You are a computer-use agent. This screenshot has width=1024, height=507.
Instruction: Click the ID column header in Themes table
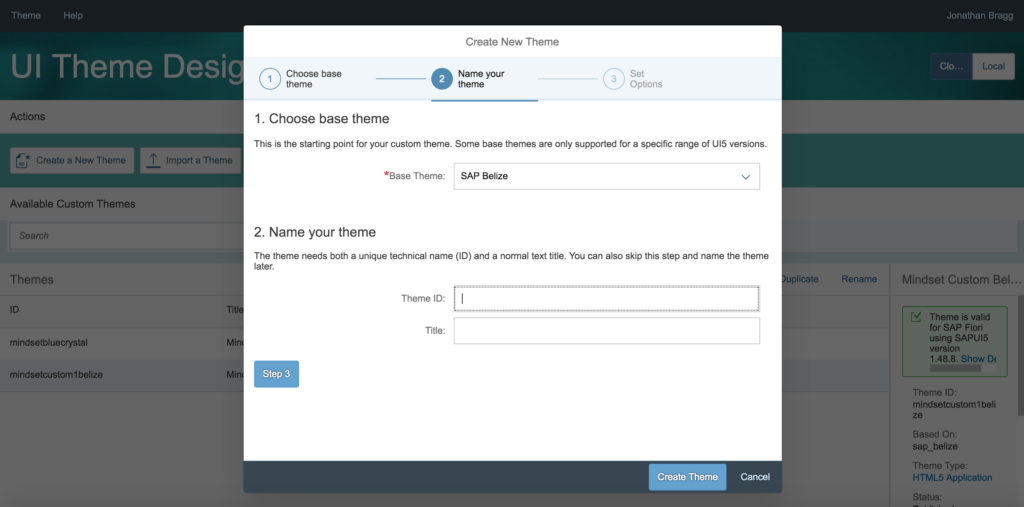click(14, 309)
